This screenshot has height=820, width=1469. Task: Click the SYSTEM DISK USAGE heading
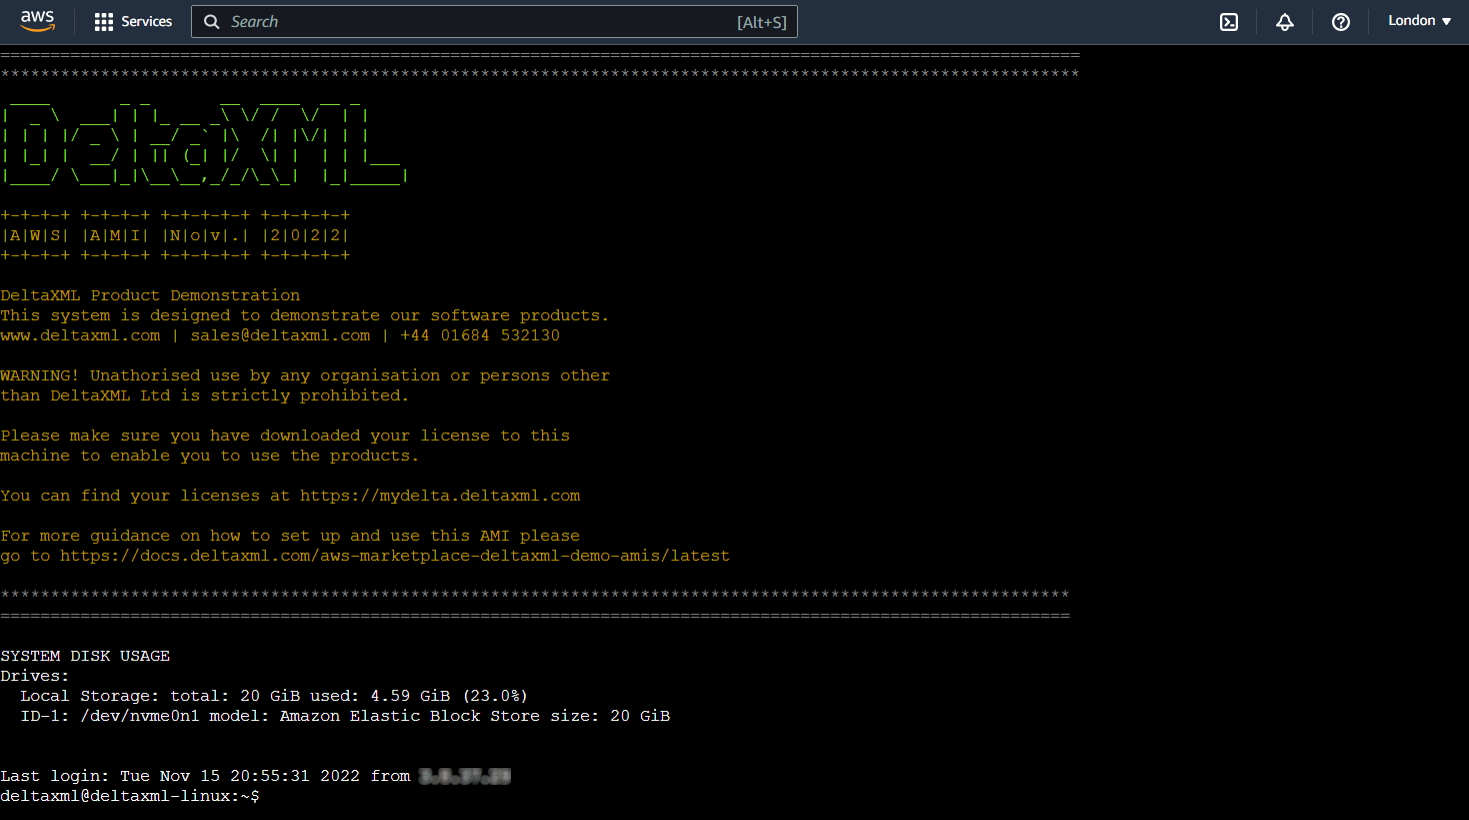click(x=85, y=656)
